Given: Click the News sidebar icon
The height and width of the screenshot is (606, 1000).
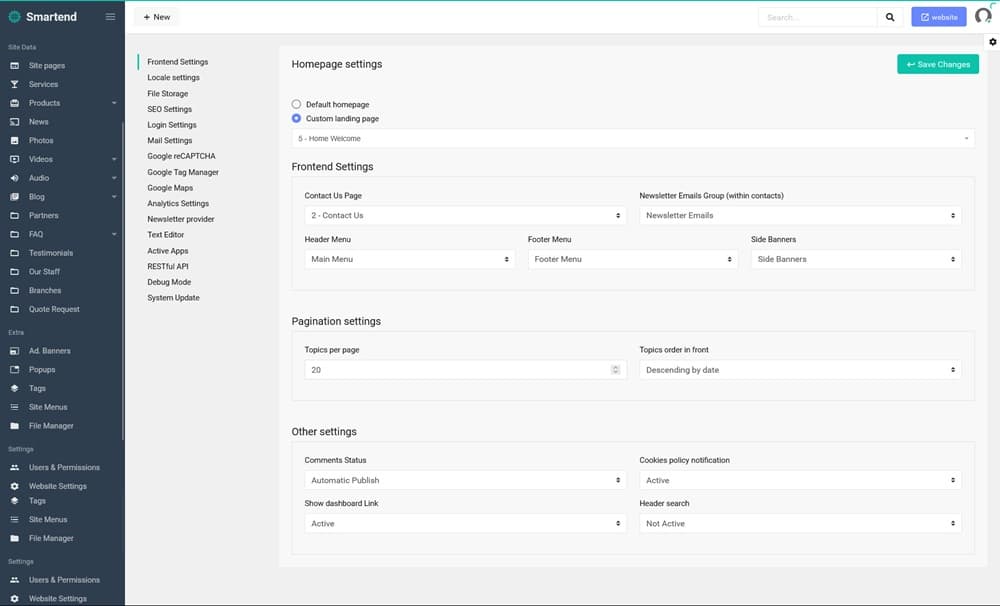Looking at the screenshot, I should pyautogui.click(x=14, y=122).
